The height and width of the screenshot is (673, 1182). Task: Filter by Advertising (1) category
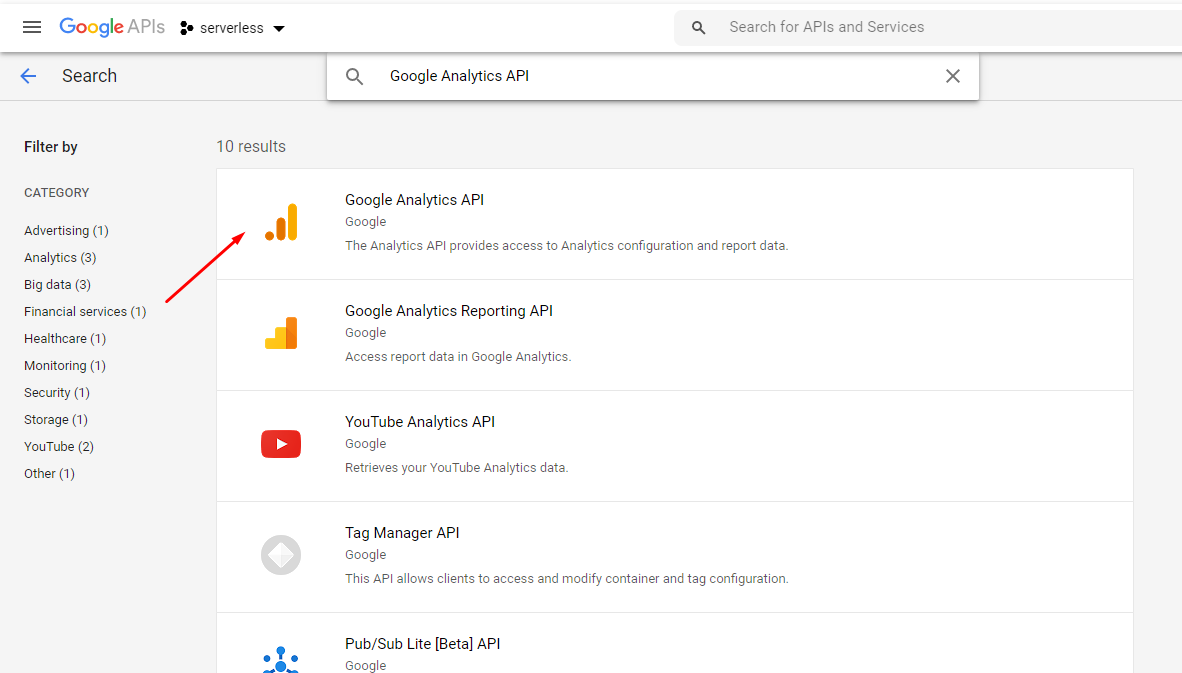pos(66,231)
